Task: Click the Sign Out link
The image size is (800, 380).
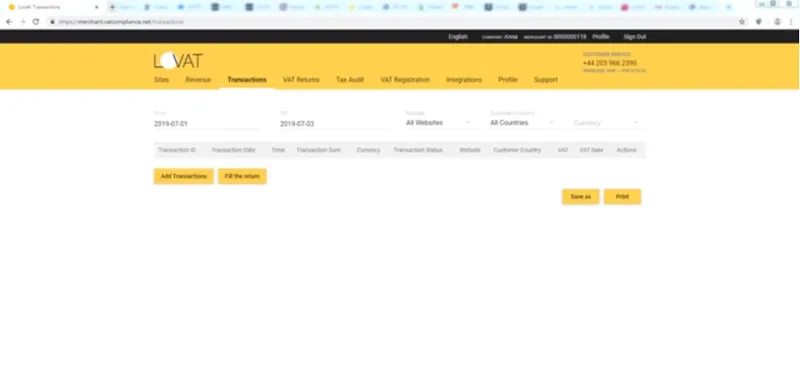Action: tap(635, 37)
